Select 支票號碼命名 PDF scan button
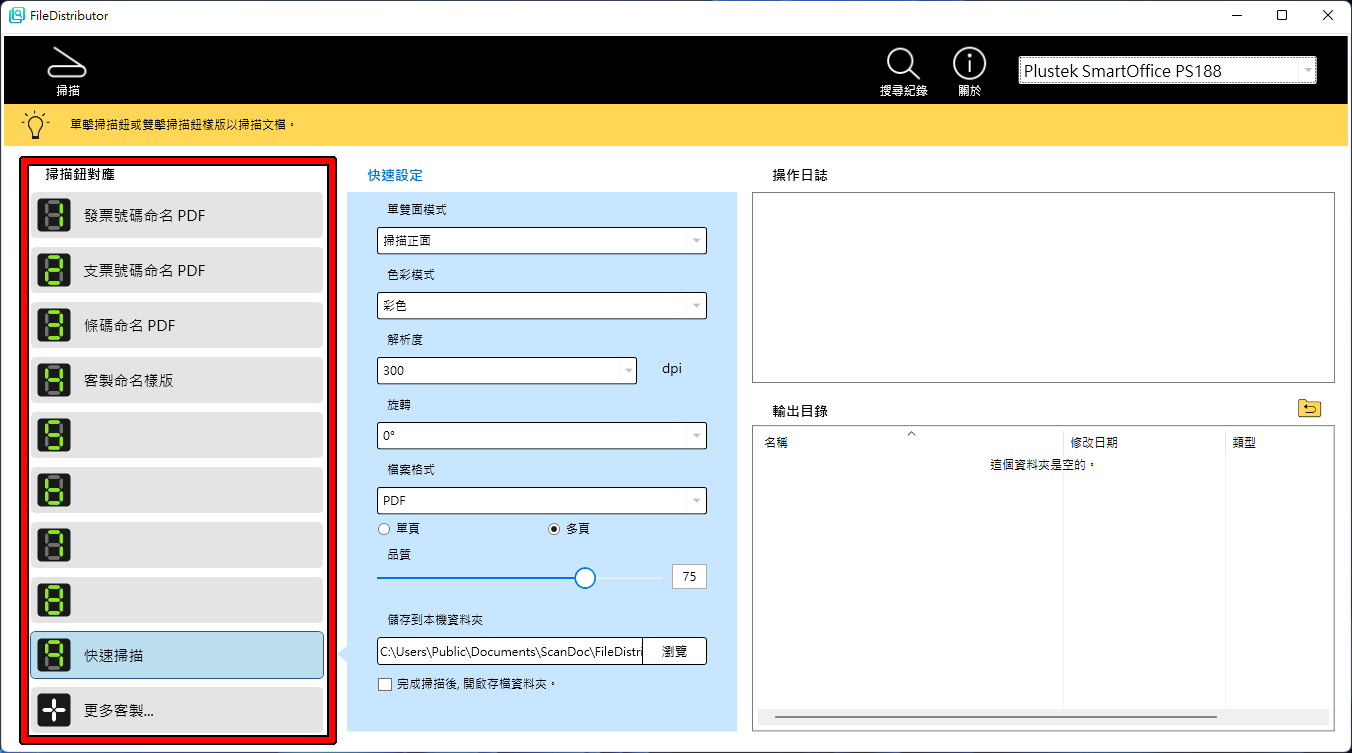This screenshot has height=753, width=1352. pos(177,270)
